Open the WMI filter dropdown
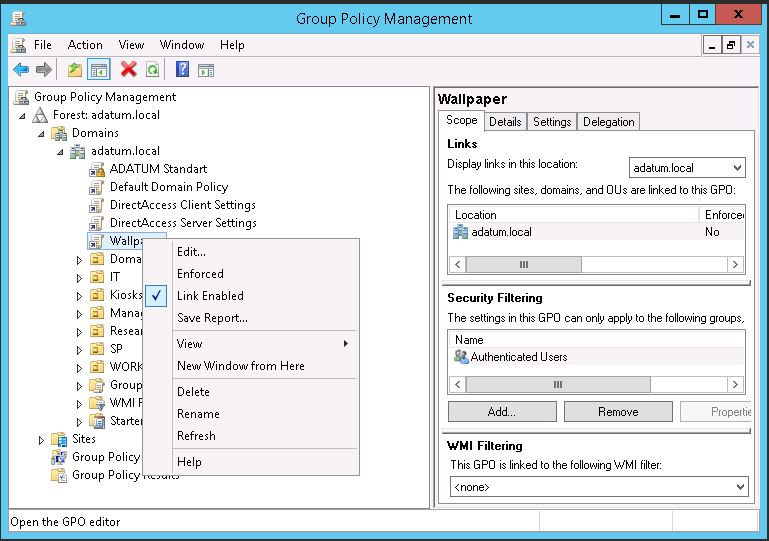Viewport: 769px width, 541px height. click(740, 487)
